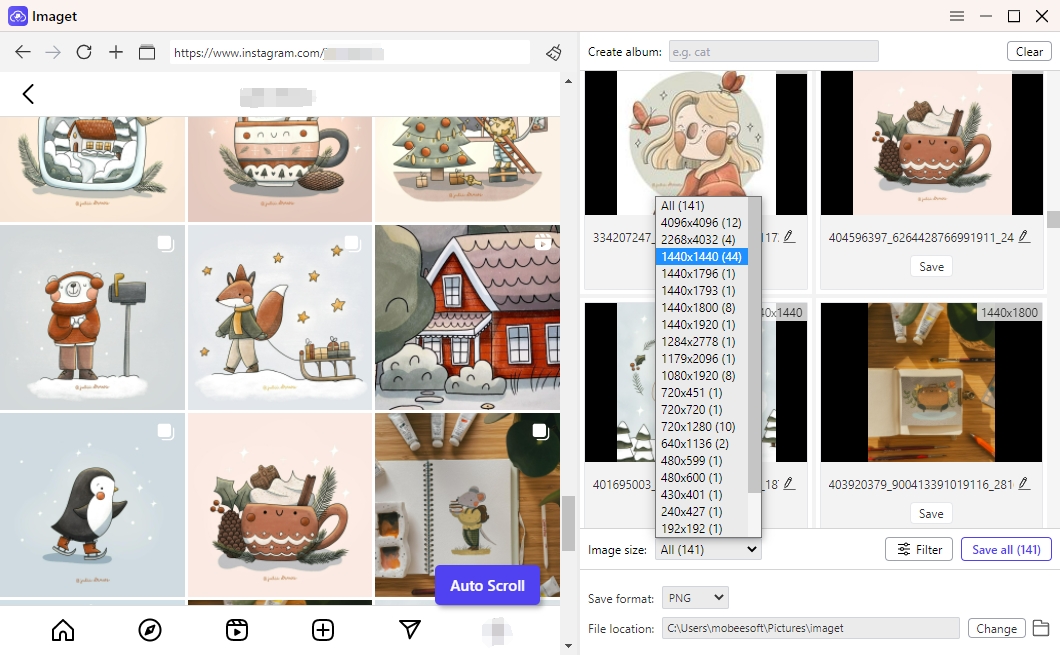
Task: Reload the page with refresh icon
Action: coord(84,52)
